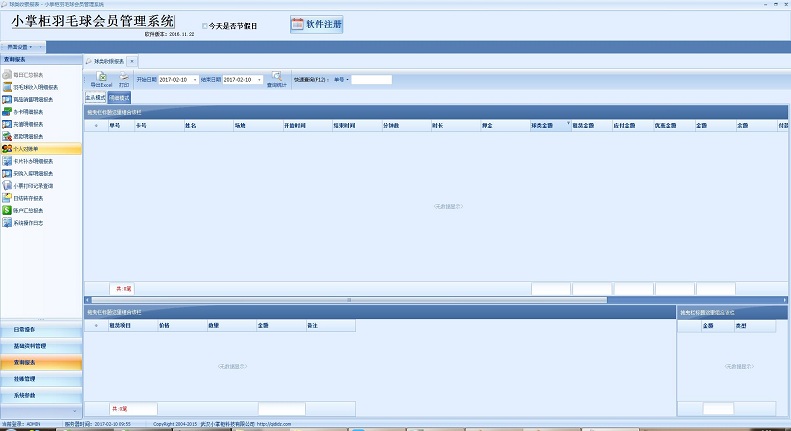Open the 结束日期 date dropdown
The height and width of the screenshot is (431, 791).
(x=260, y=79)
